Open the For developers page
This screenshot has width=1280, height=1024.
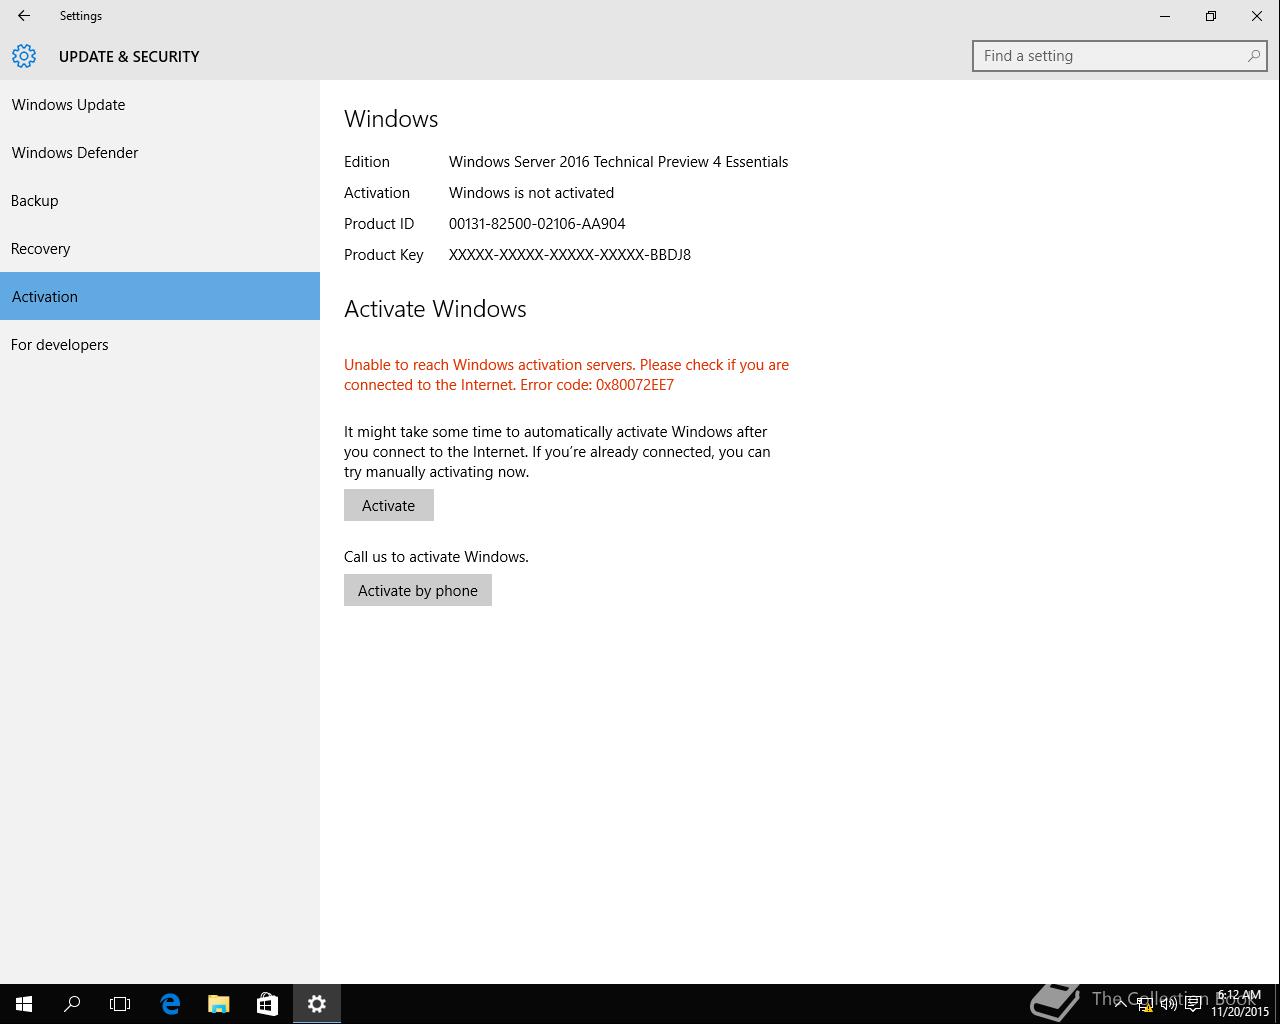click(x=160, y=344)
